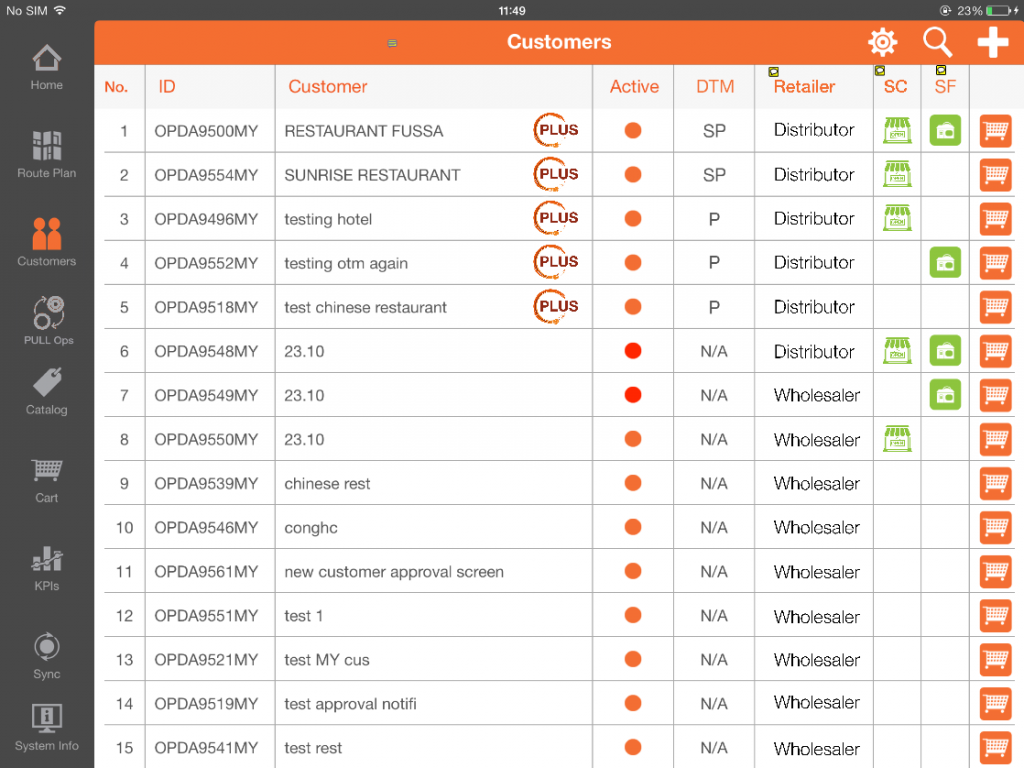The image size is (1024, 768).
Task: Tap the battery indicator in status bar
Action: 1000,10
